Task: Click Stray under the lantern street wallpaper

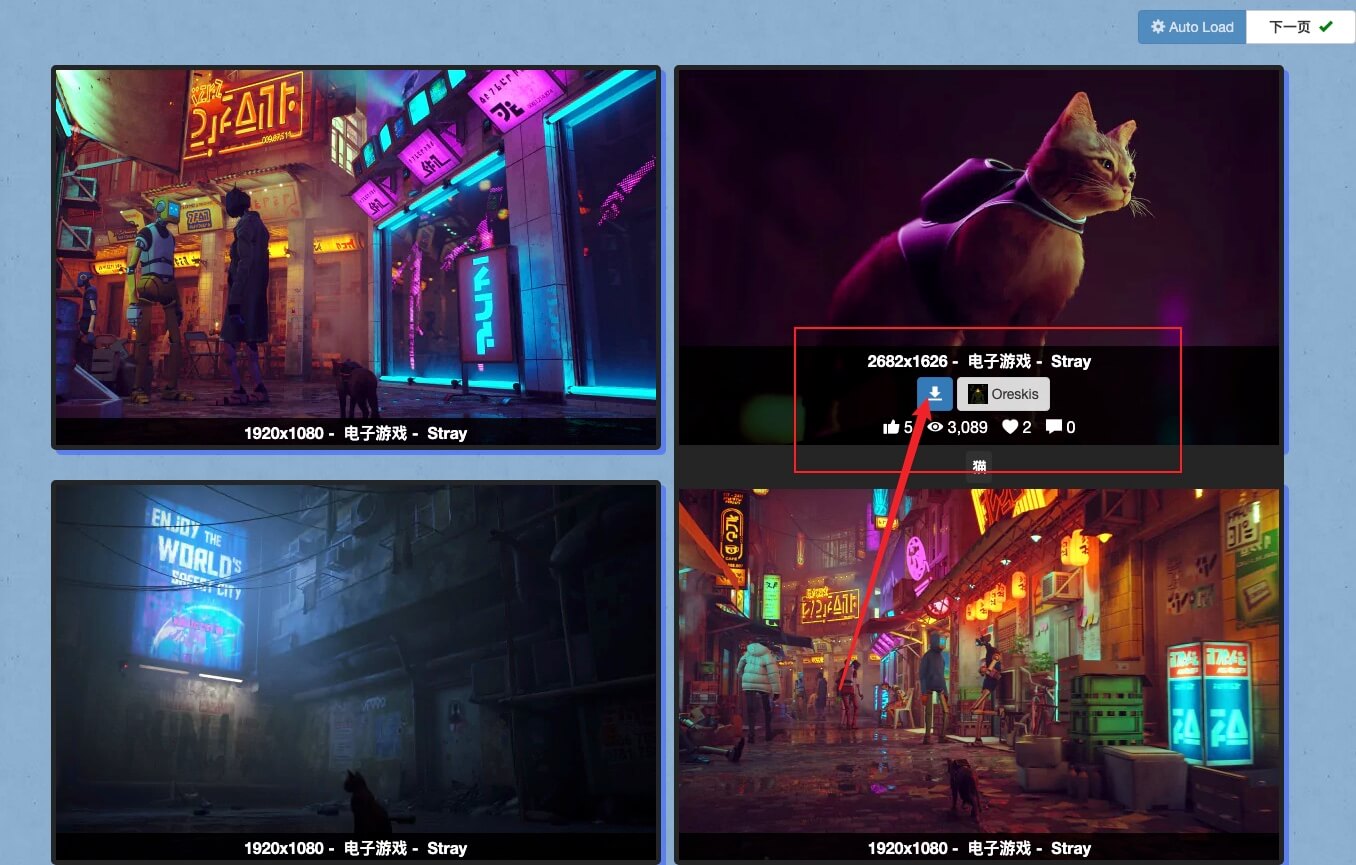Action: click(x=1071, y=848)
